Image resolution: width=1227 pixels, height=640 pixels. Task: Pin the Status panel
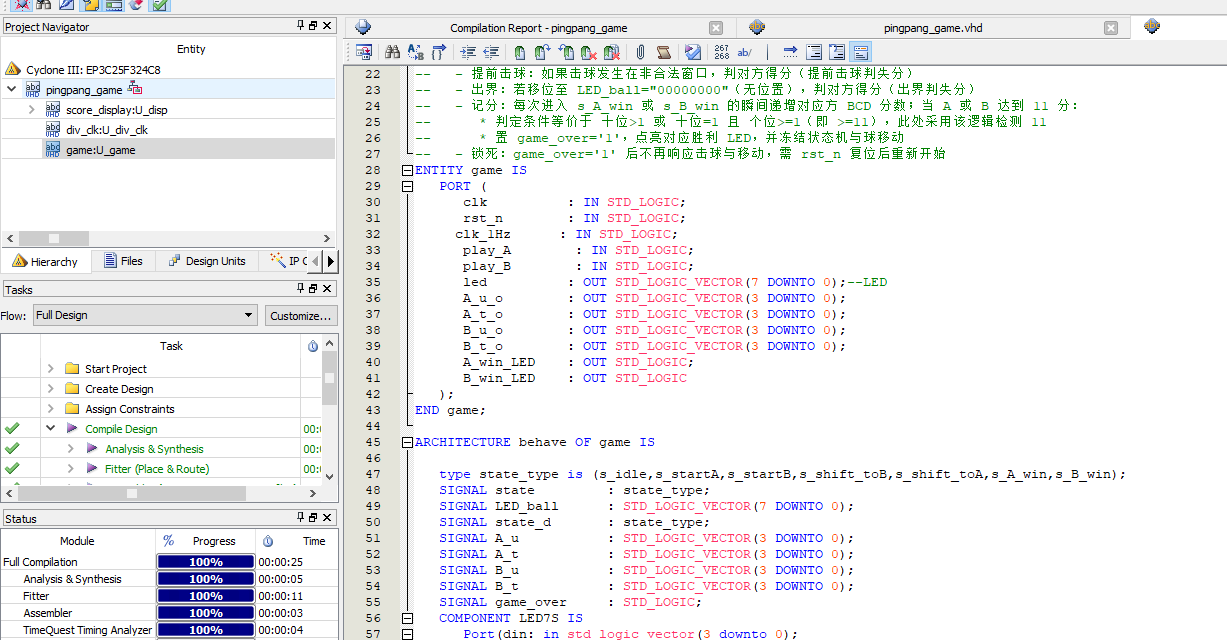click(x=302, y=518)
